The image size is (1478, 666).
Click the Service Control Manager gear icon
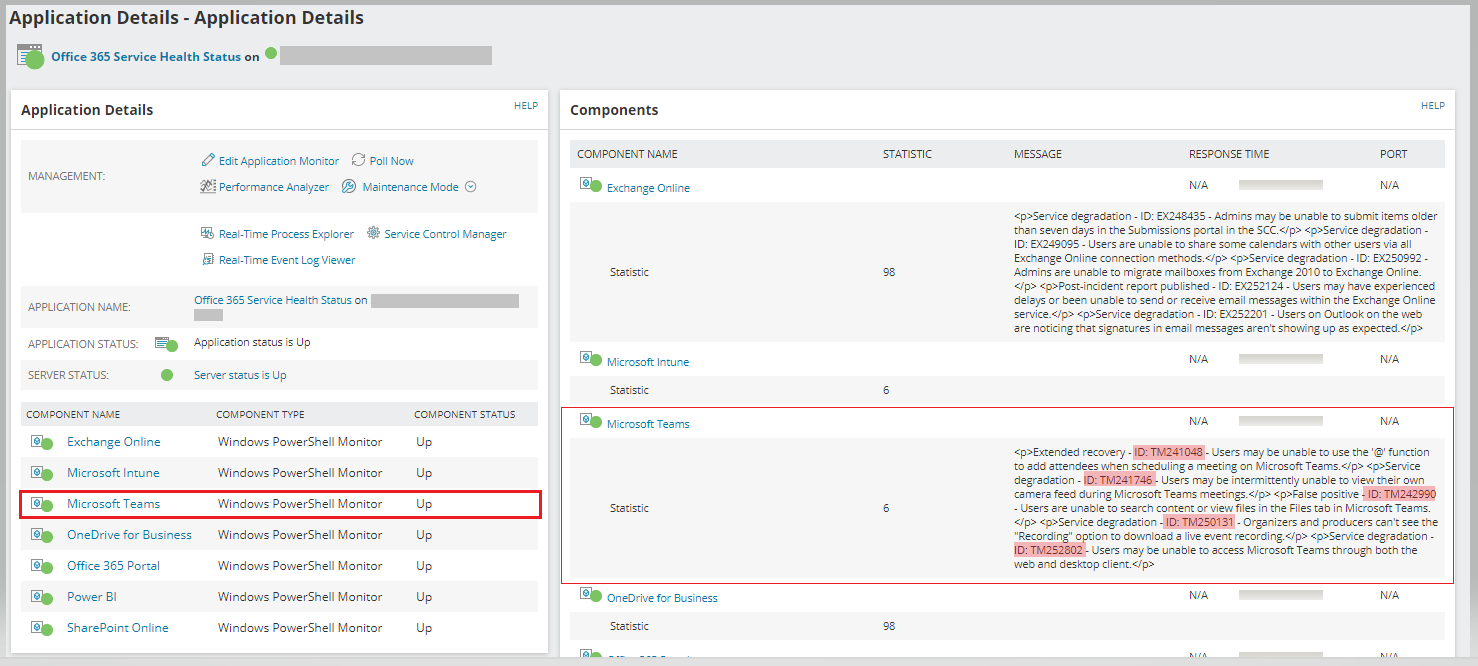[373, 233]
